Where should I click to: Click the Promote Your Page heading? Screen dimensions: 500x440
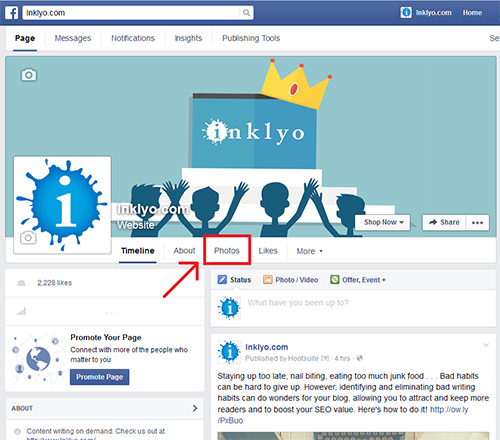click(106, 338)
